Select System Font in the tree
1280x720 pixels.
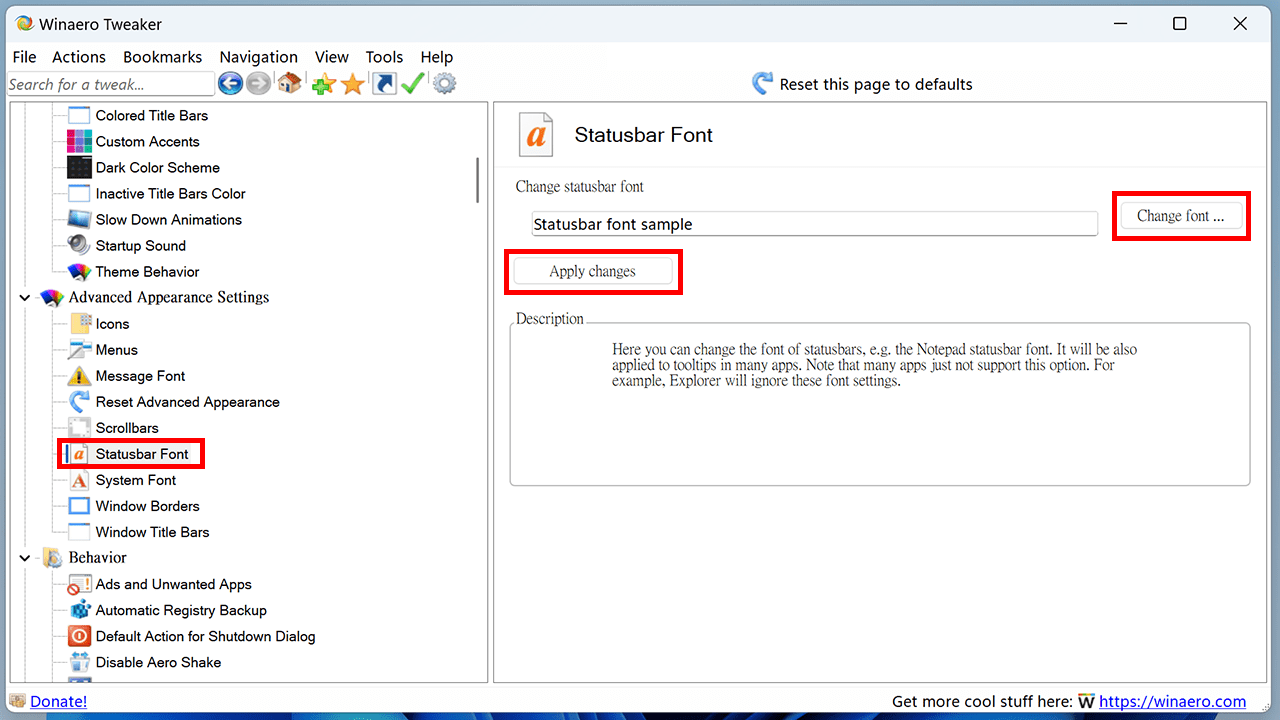(136, 480)
